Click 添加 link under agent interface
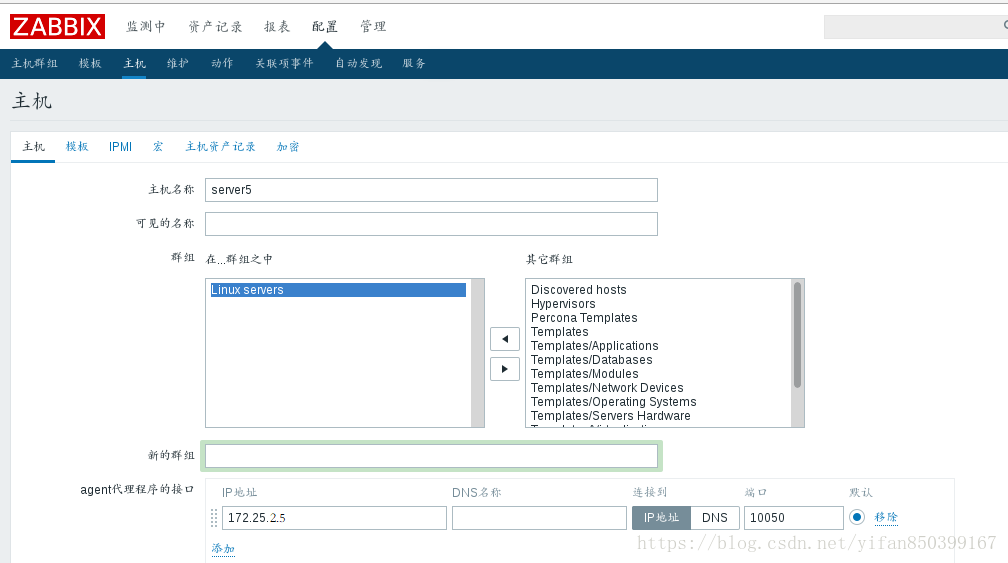The width and height of the screenshot is (1008, 563). click(223, 549)
